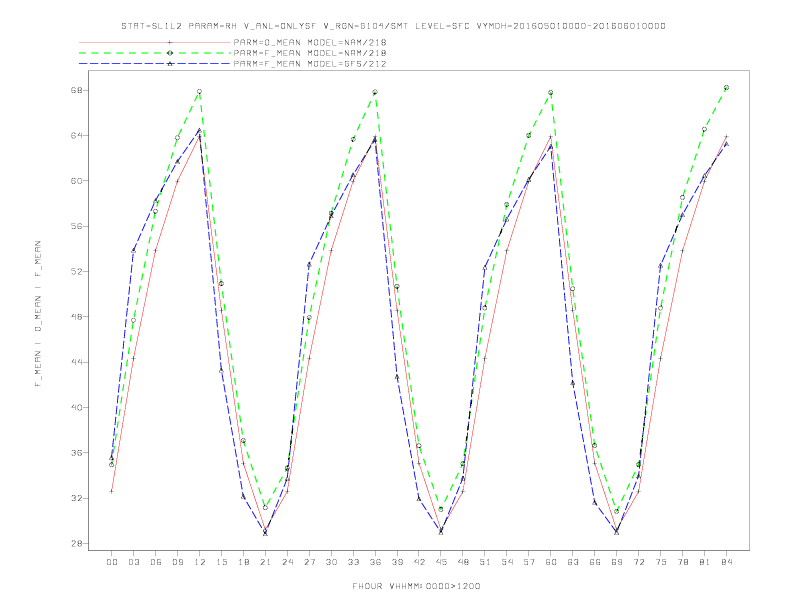Click x-axis tick label 72
Viewport: 792px width, 612px height.
[x=638, y=562]
